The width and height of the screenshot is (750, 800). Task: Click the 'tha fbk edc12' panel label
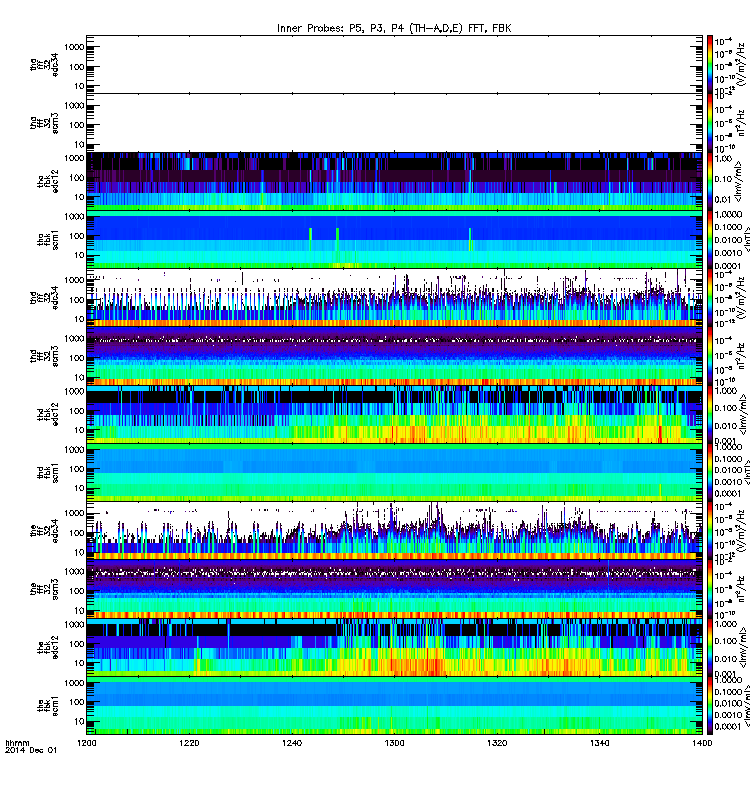[48, 181]
